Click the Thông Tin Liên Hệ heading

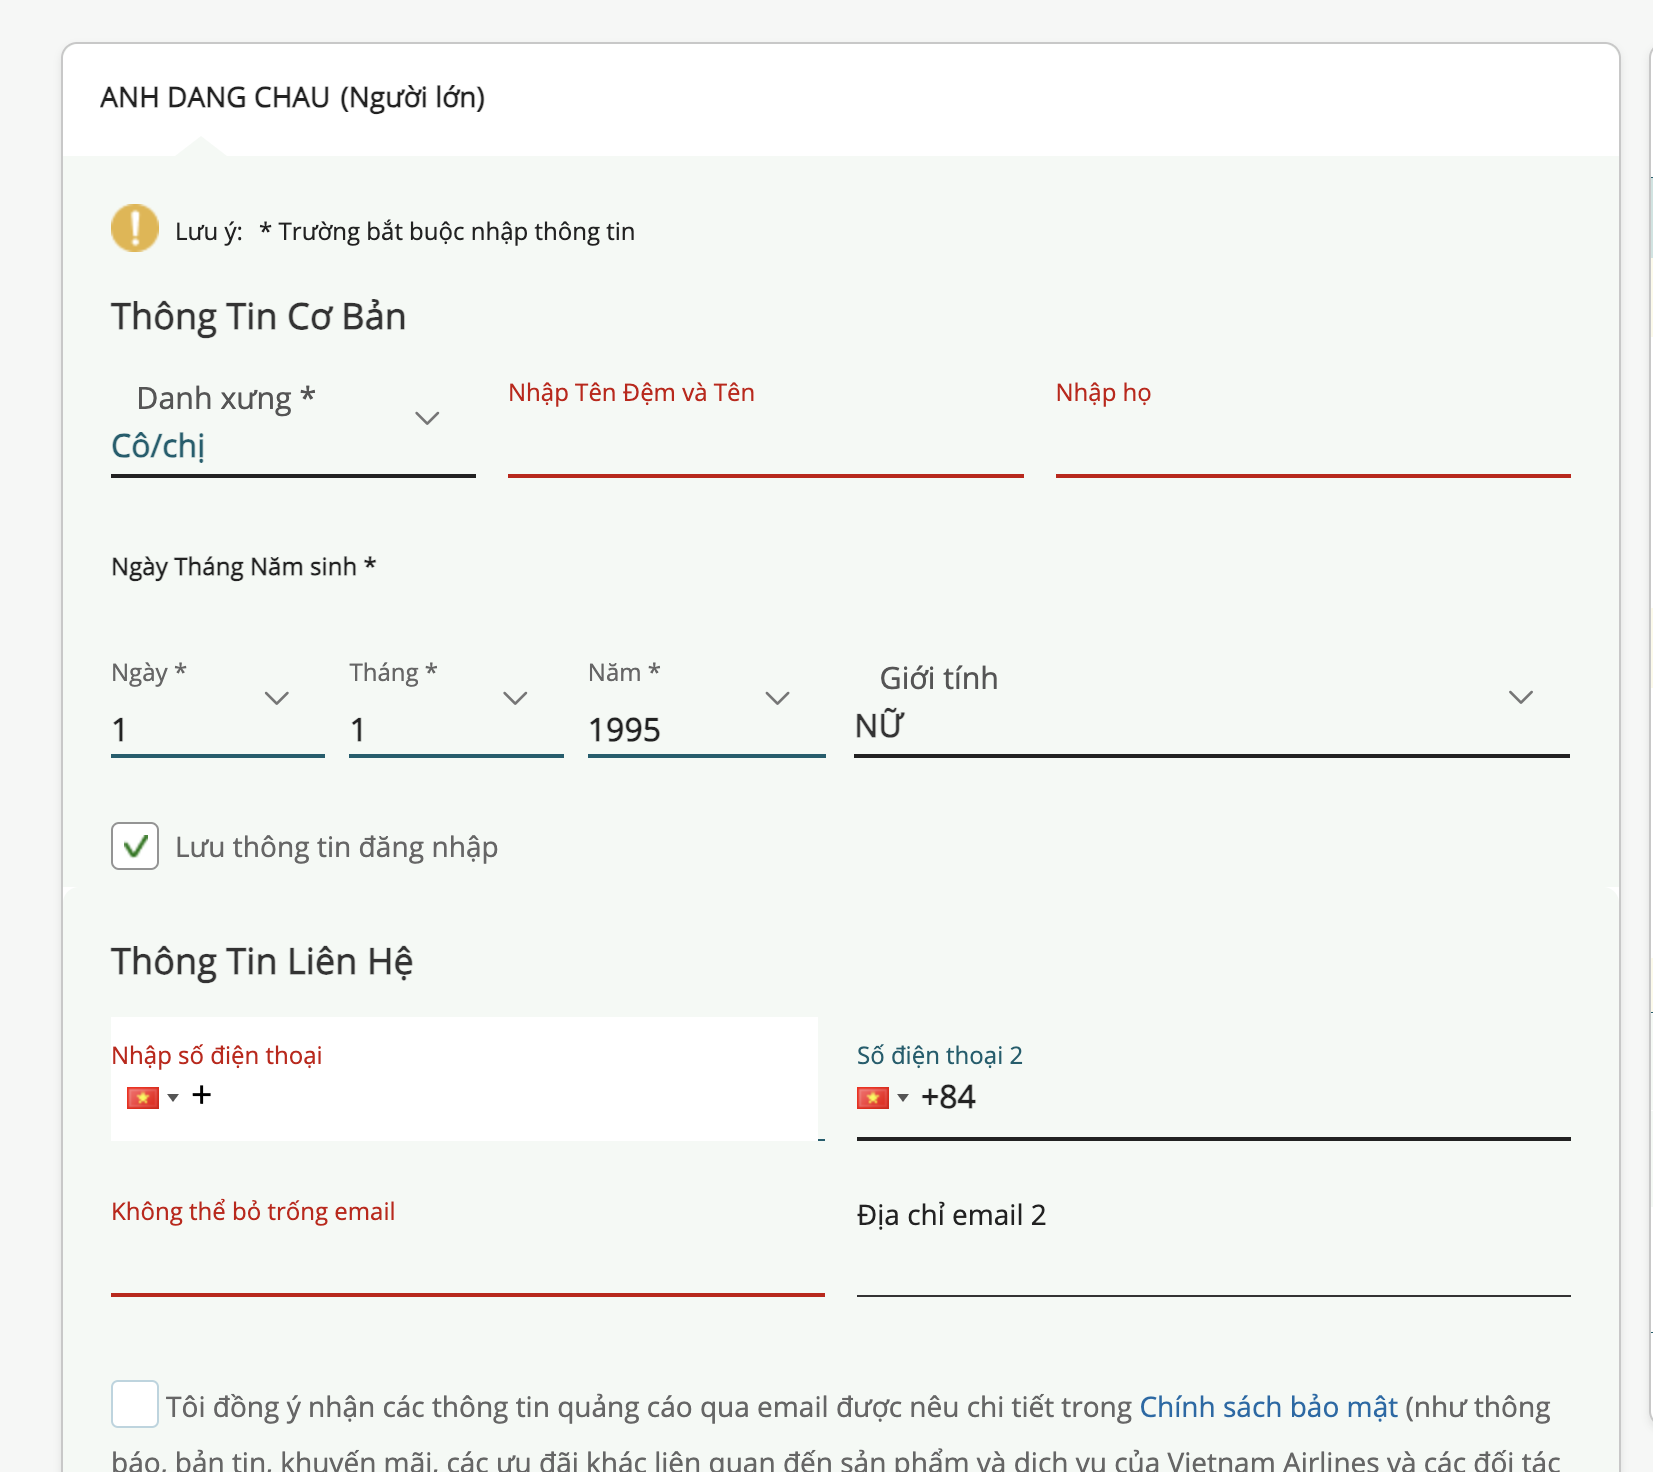tap(262, 962)
